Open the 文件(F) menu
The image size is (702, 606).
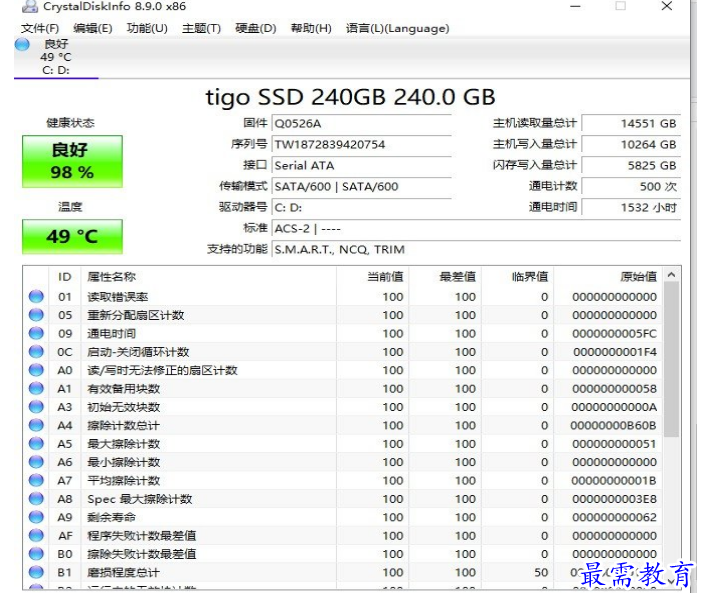tap(39, 28)
